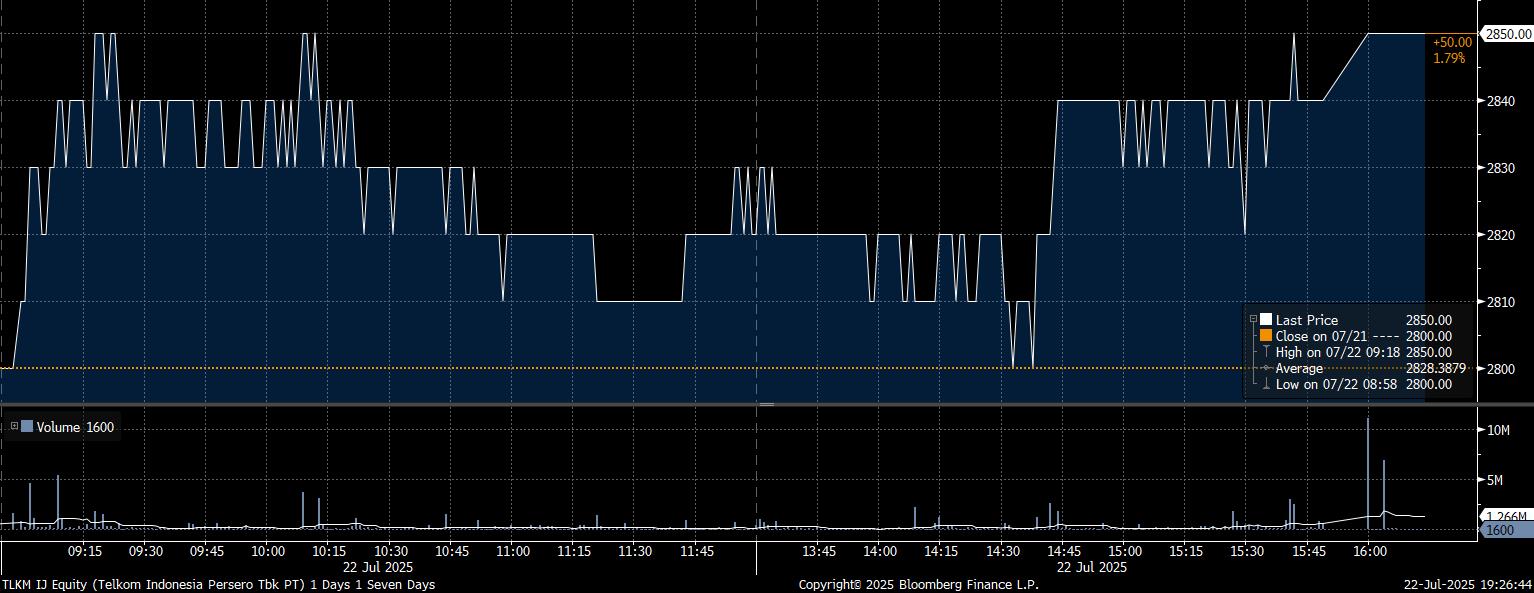Screen dimensions: 1534x593
Task: Select the Low on 07/22 marker icon
Action: [x=1266, y=384]
